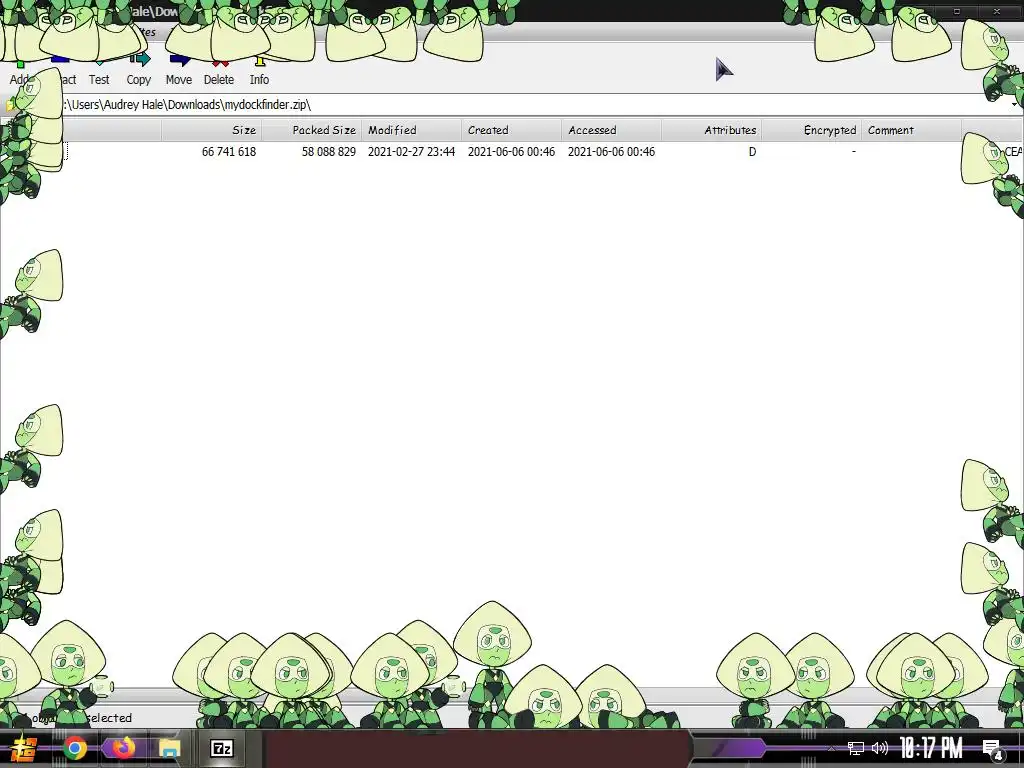Open the notification center with 4 notifications
Viewport: 1024px width, 768px height.
pyautogui.click(x=992, y=749)
